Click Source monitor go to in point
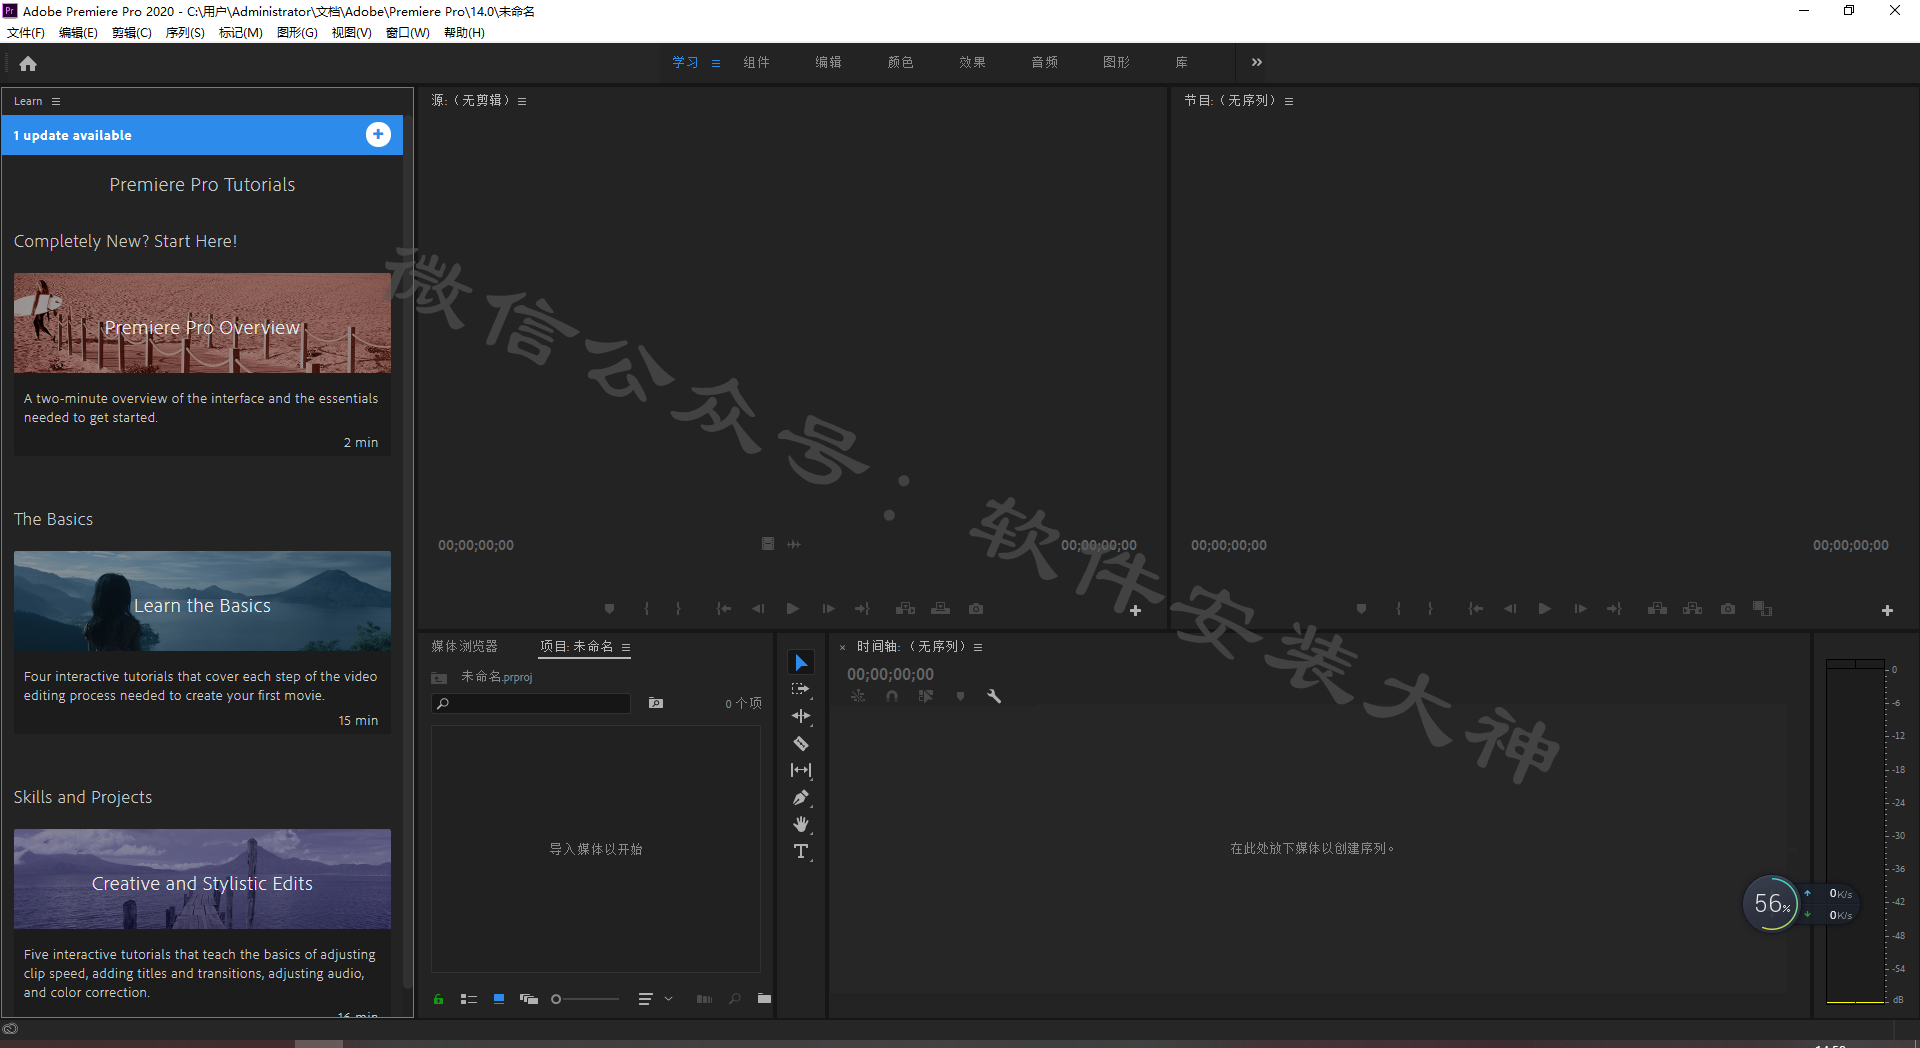This screenshot has height=1048, width=1920. 724,609
